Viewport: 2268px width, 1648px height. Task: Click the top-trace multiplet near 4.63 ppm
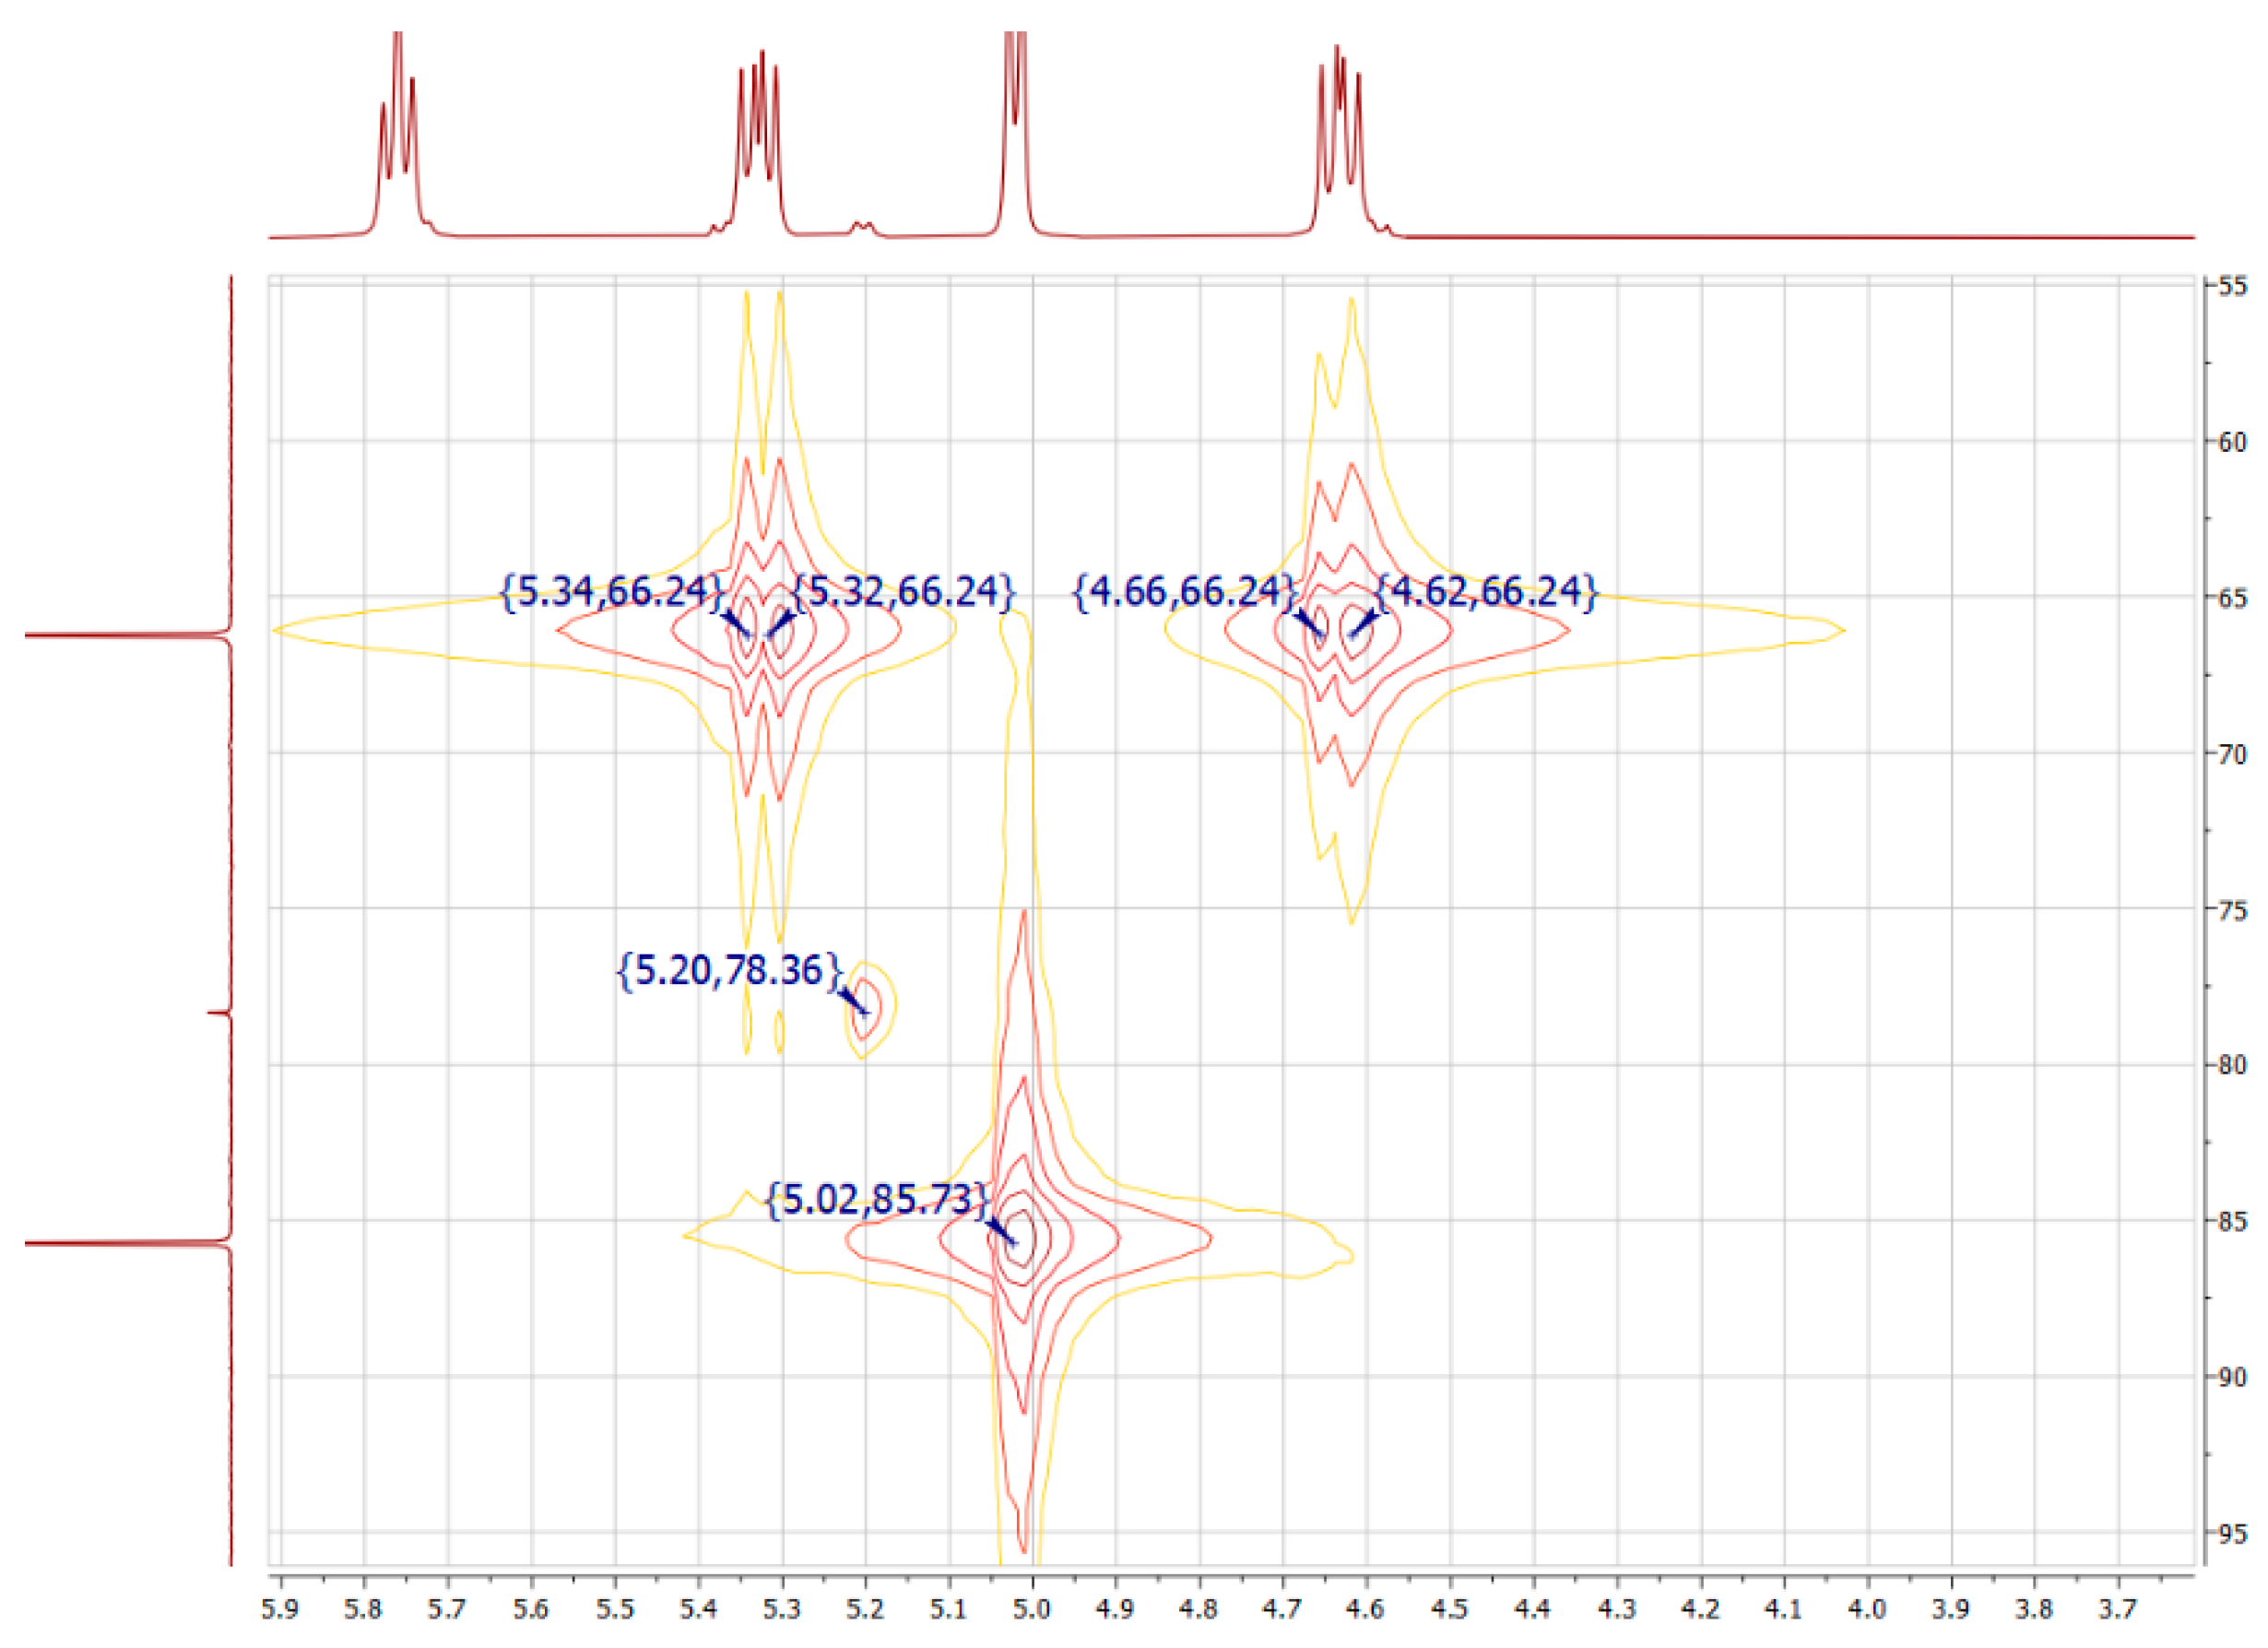(x=1339, y=120)
